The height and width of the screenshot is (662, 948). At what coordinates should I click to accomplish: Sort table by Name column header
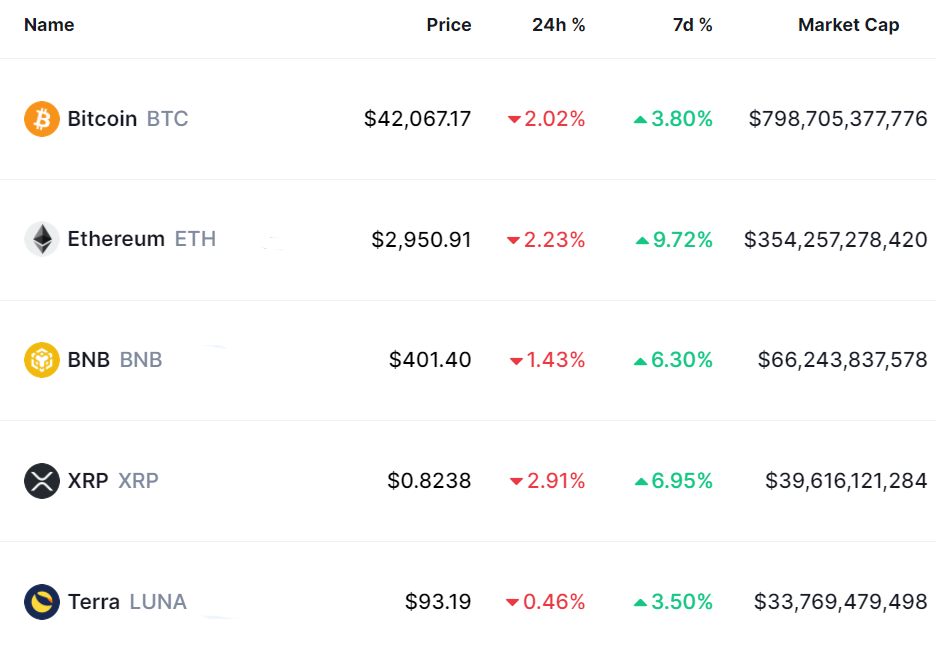(49, 25)
